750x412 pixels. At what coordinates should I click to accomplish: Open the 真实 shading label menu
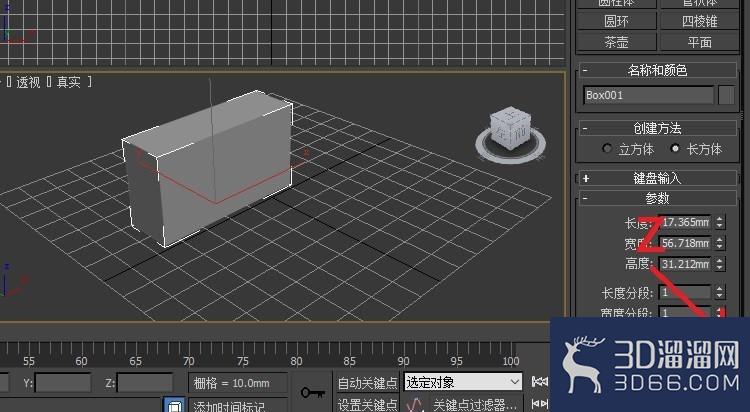(x=68, y=82)
